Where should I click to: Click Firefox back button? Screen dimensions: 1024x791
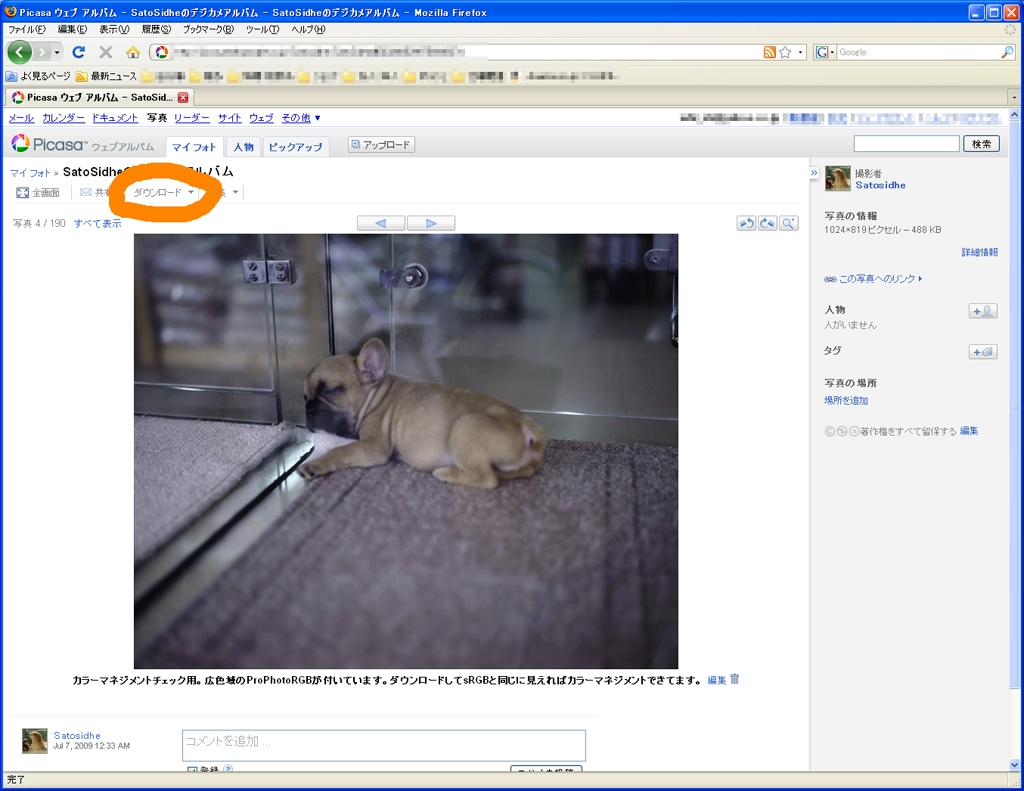(20, 52)
